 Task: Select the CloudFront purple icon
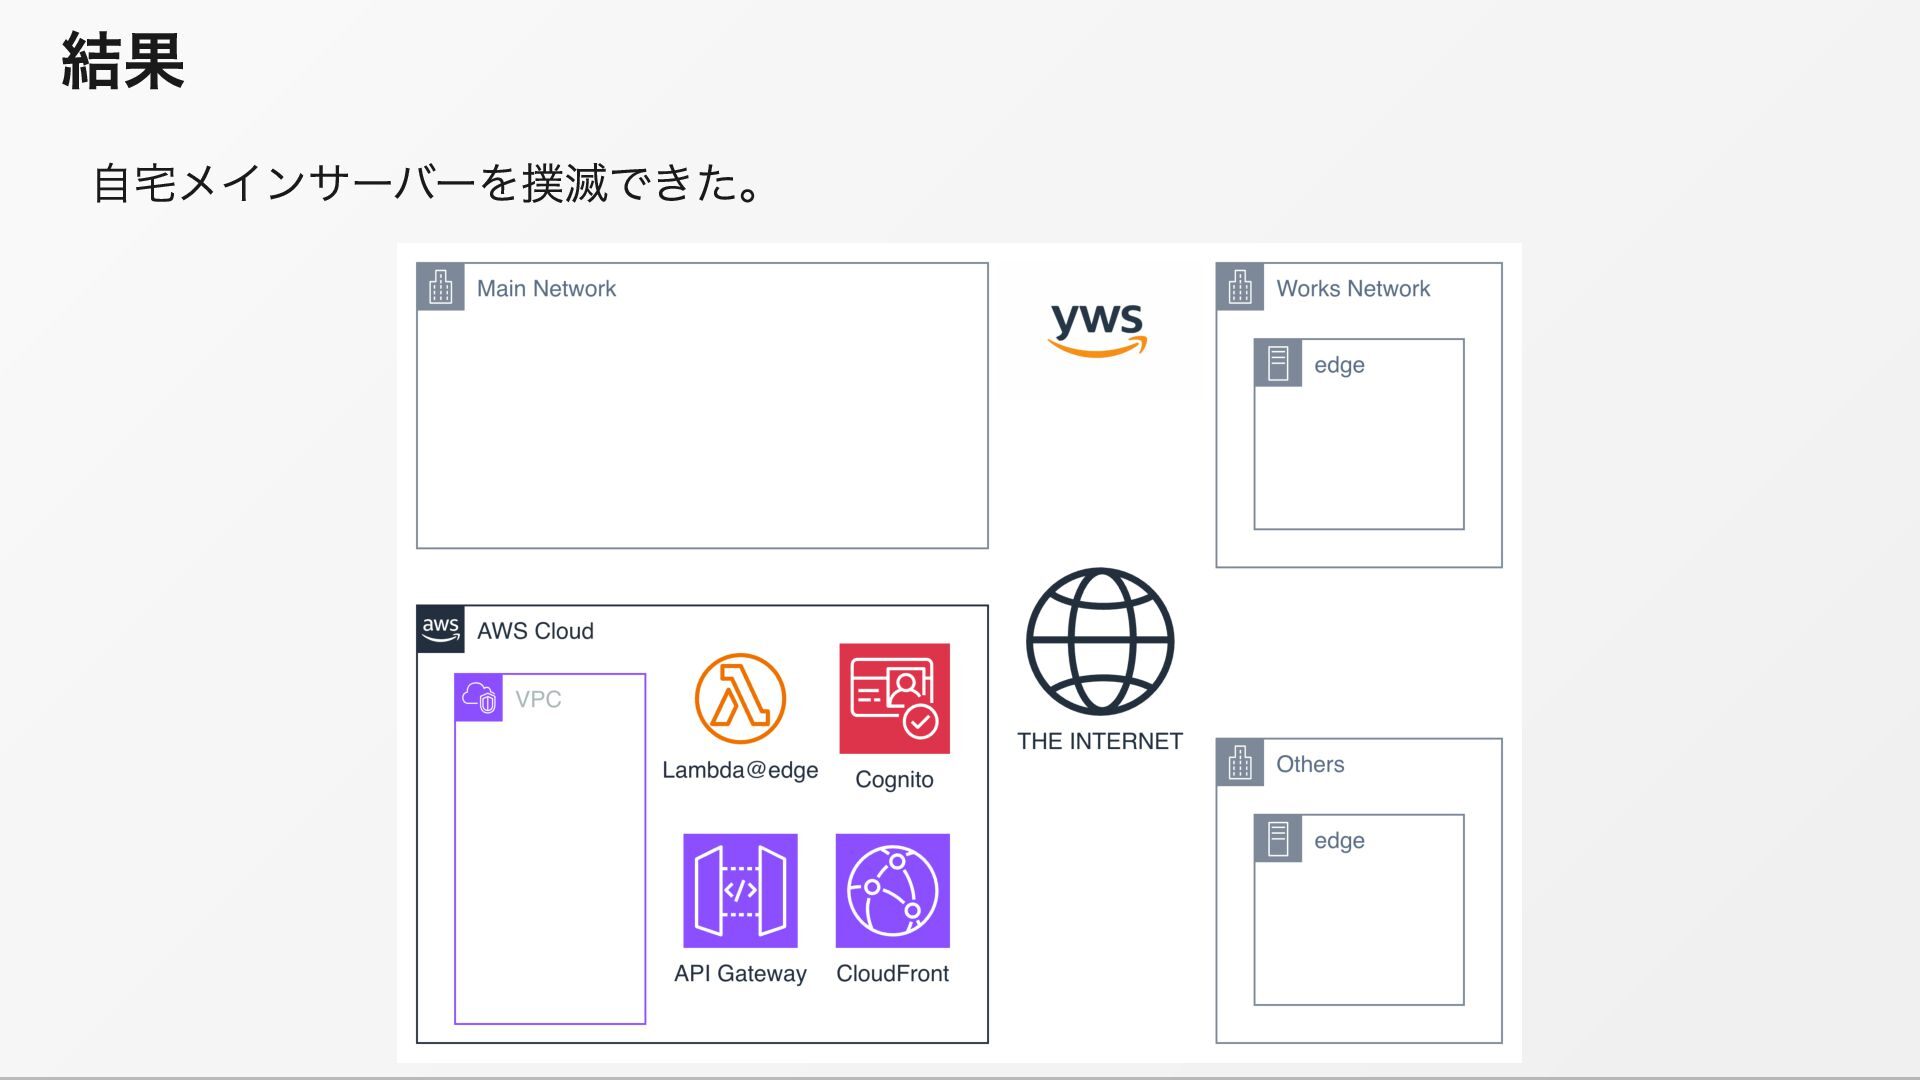[892, 890]
